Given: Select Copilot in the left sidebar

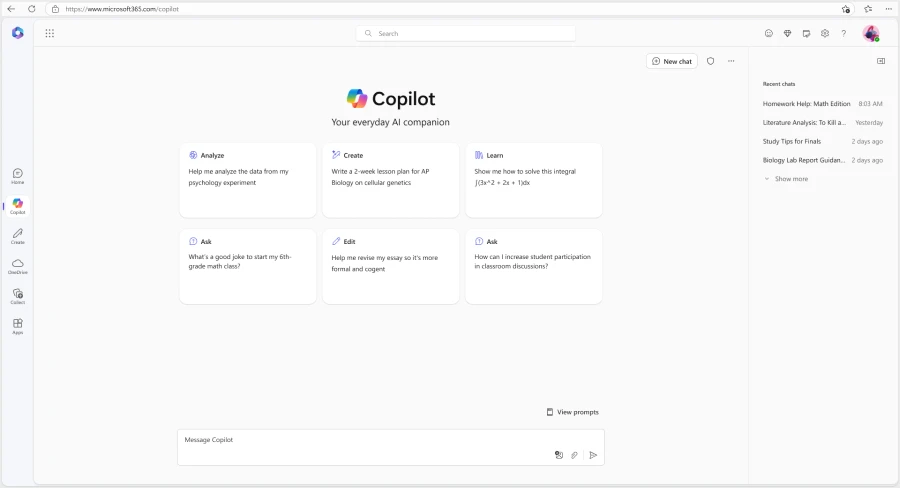Looking at the screenshot, I should pos(18,206).
